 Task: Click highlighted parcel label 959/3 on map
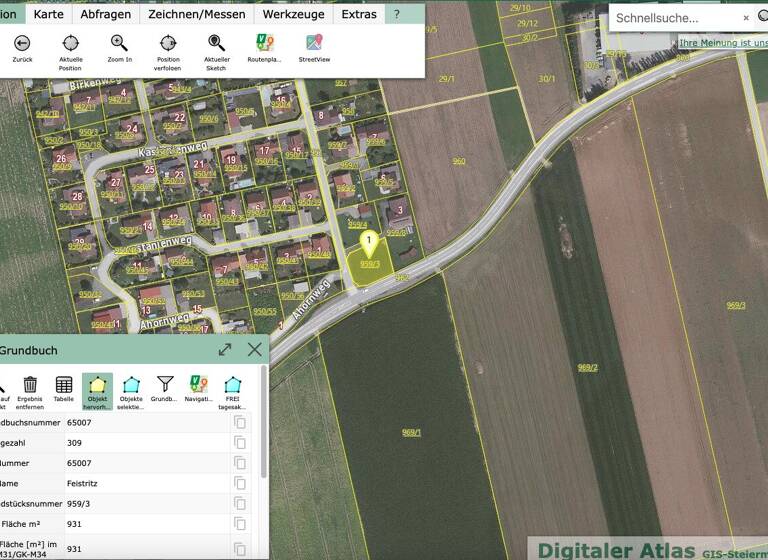coord(370,264)
